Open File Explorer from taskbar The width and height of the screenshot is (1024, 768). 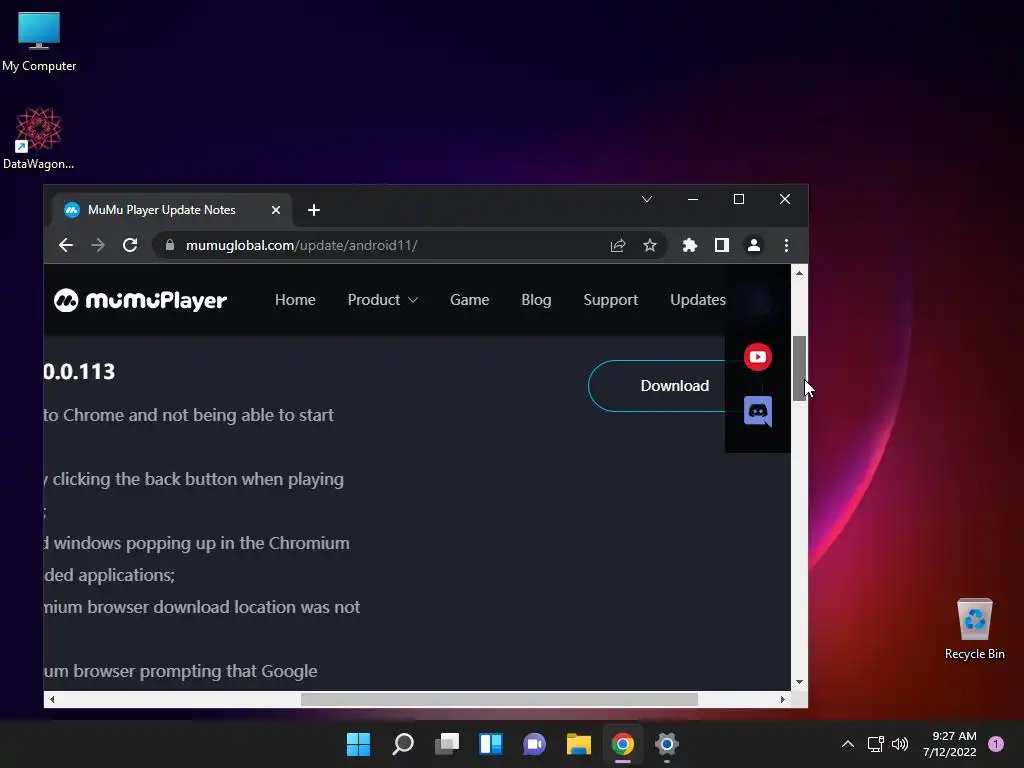(x=579, y=744)
